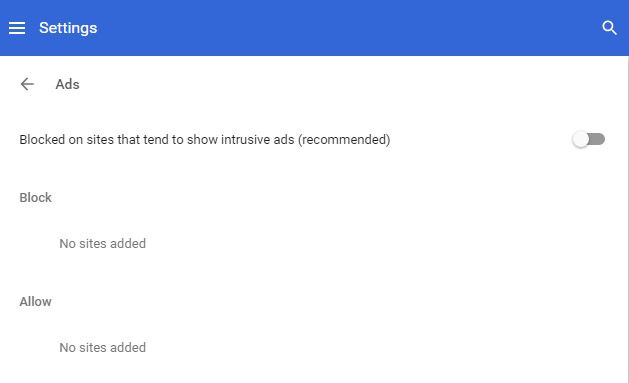Click the white knob of the ads switch

(580, 140)
